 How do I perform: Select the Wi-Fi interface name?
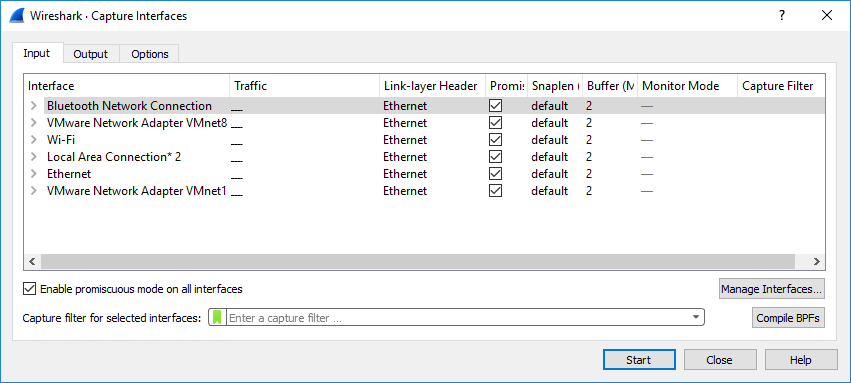coord(61,140)
